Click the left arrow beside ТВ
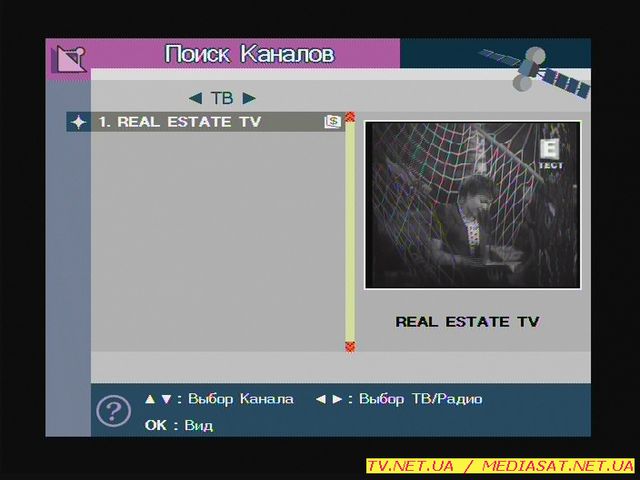The width and height of the screenshot is (640, 480). pyautogui.click(x=196, y=98)
